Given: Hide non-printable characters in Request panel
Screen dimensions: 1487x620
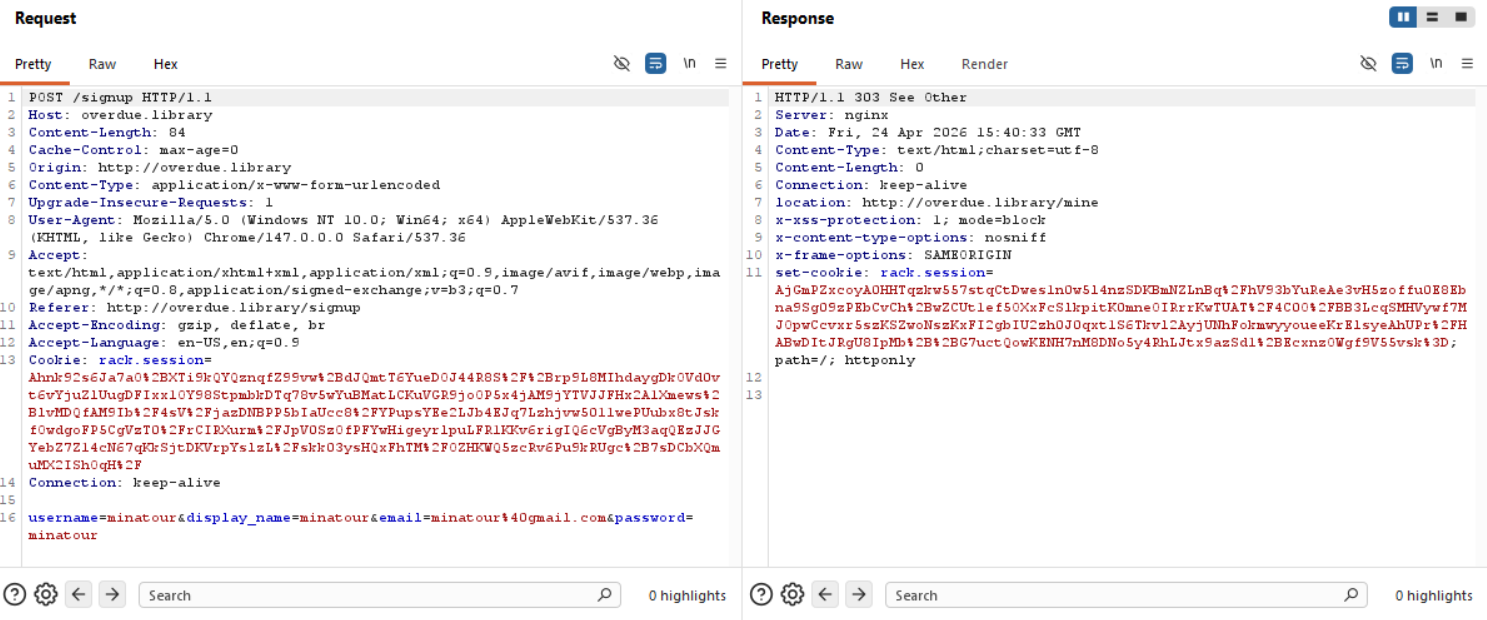Looking at the screenshot, I should tap(622, 64).
